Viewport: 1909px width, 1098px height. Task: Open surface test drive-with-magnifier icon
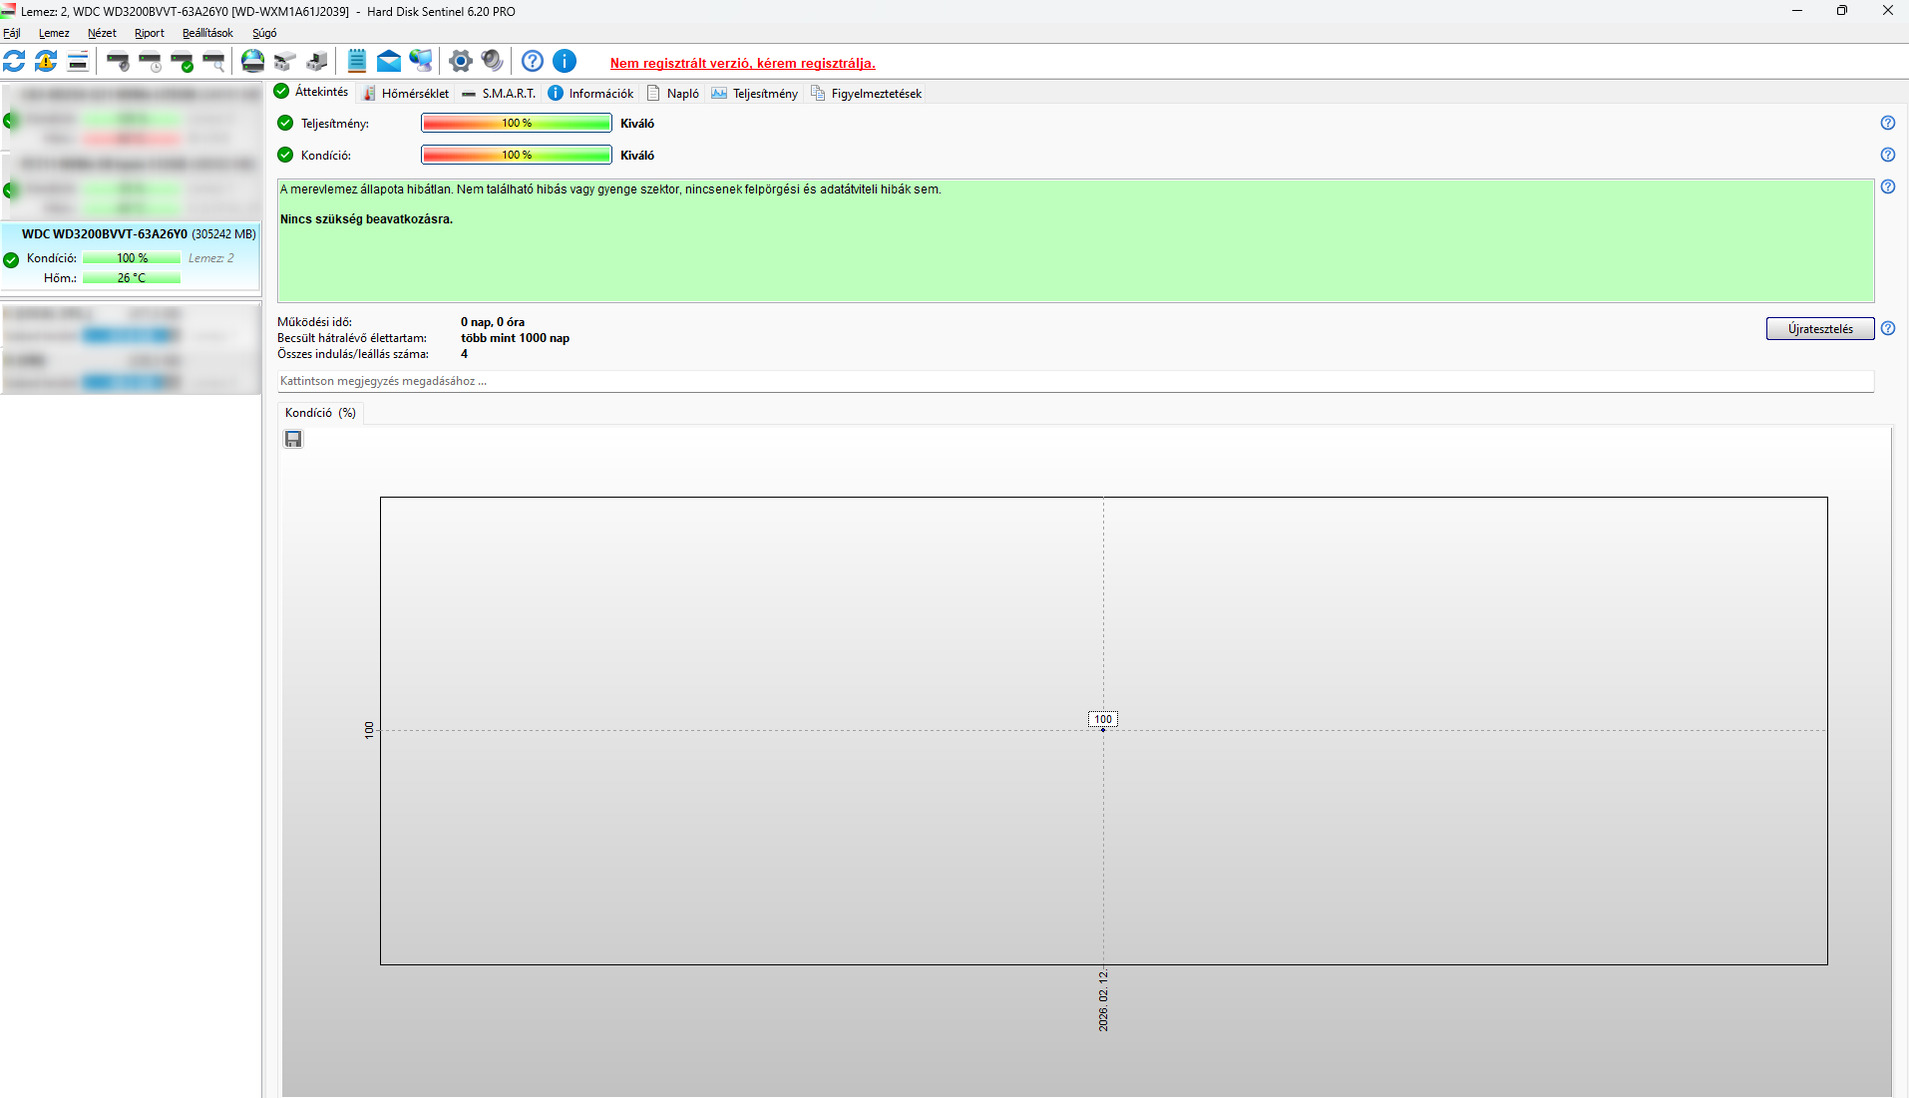[x=214, y=61]
